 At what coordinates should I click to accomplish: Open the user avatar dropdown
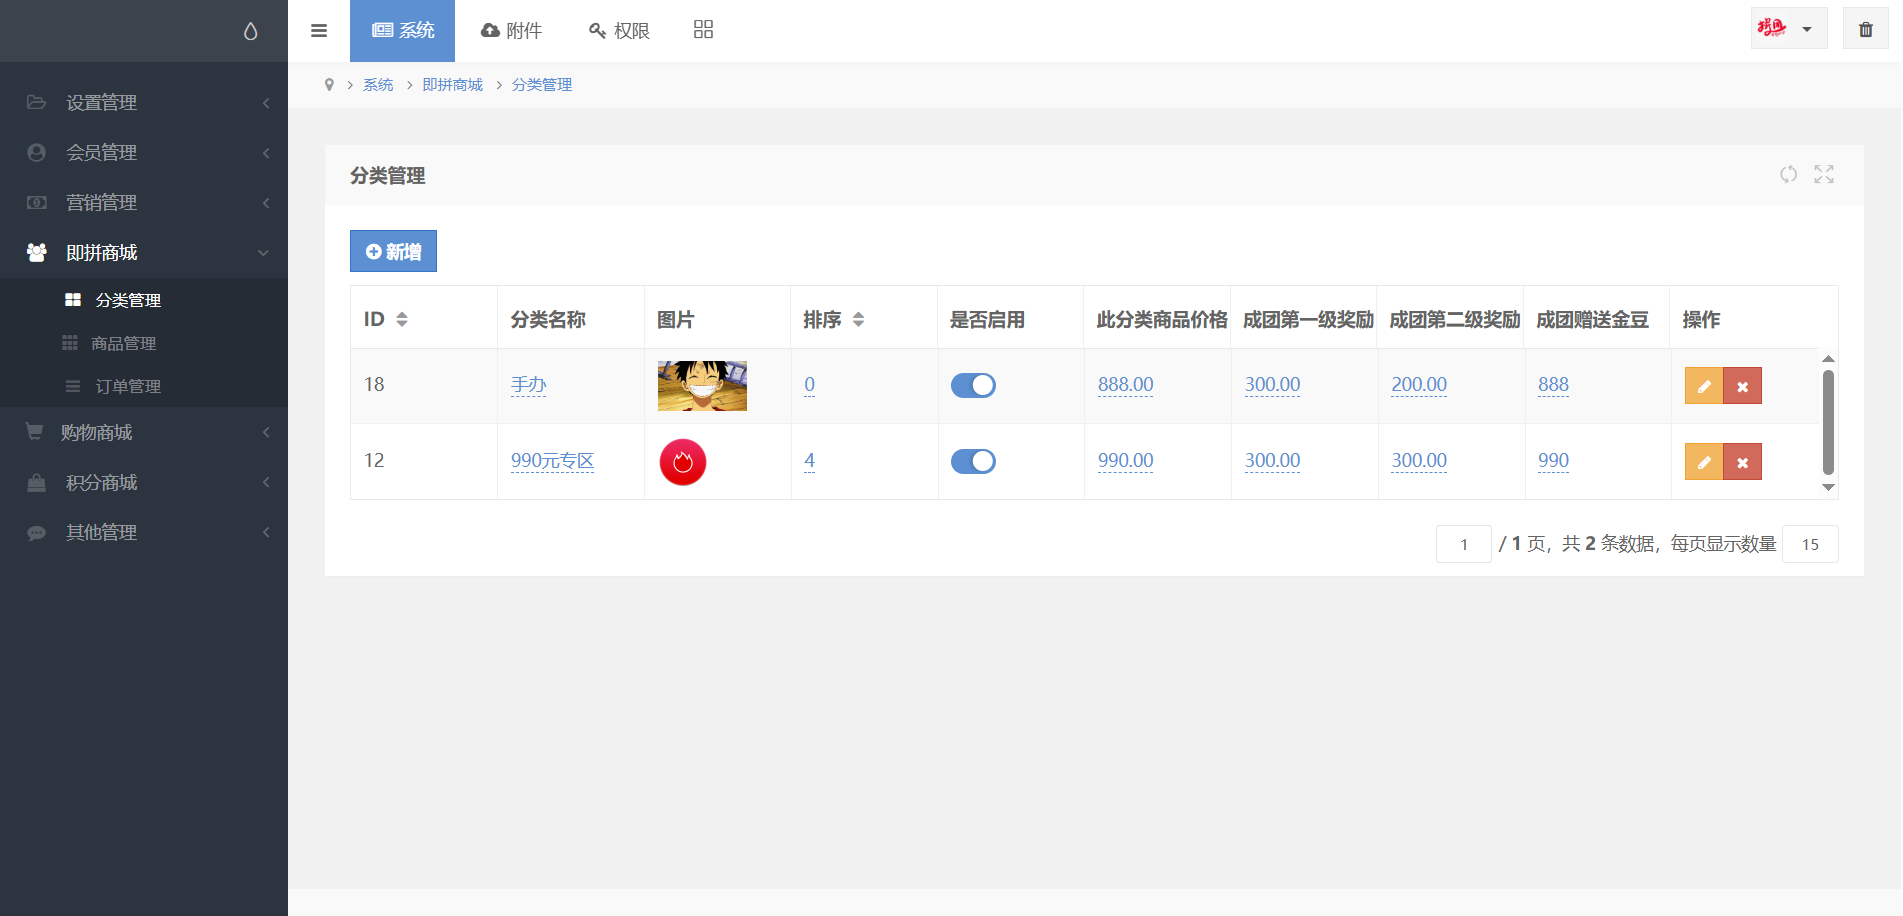coord(1788,29)
